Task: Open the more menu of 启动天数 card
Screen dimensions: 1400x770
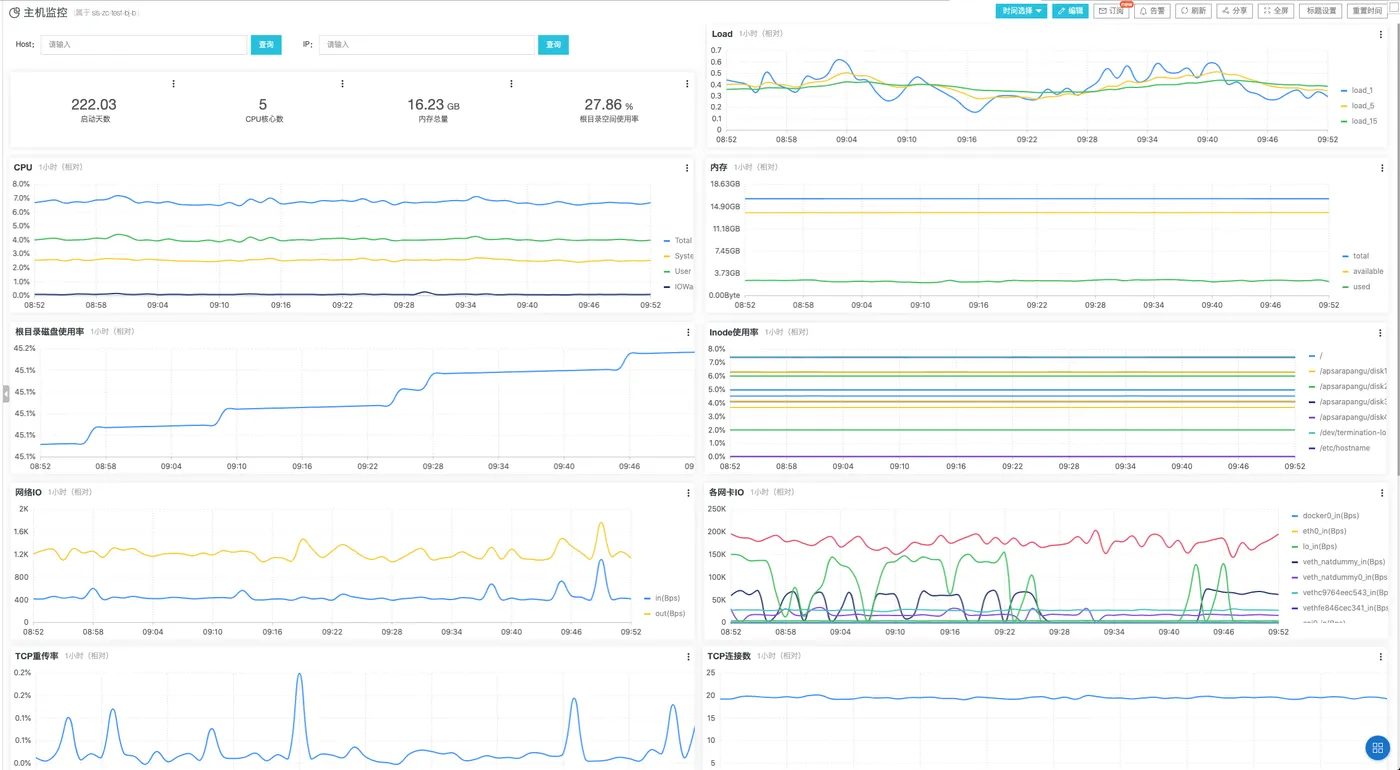Action: [x=174, y=84]
